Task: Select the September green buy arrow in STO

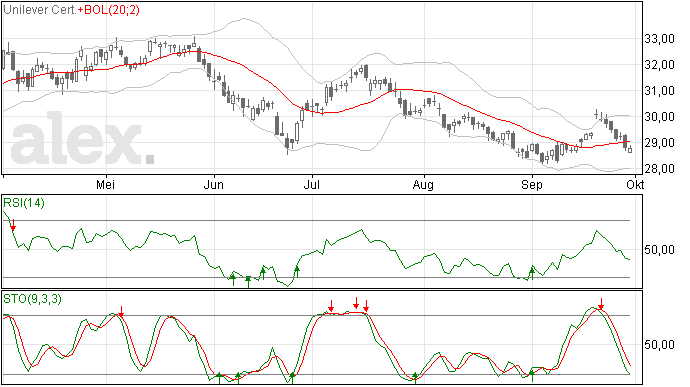Action: [x=532, y=376]
